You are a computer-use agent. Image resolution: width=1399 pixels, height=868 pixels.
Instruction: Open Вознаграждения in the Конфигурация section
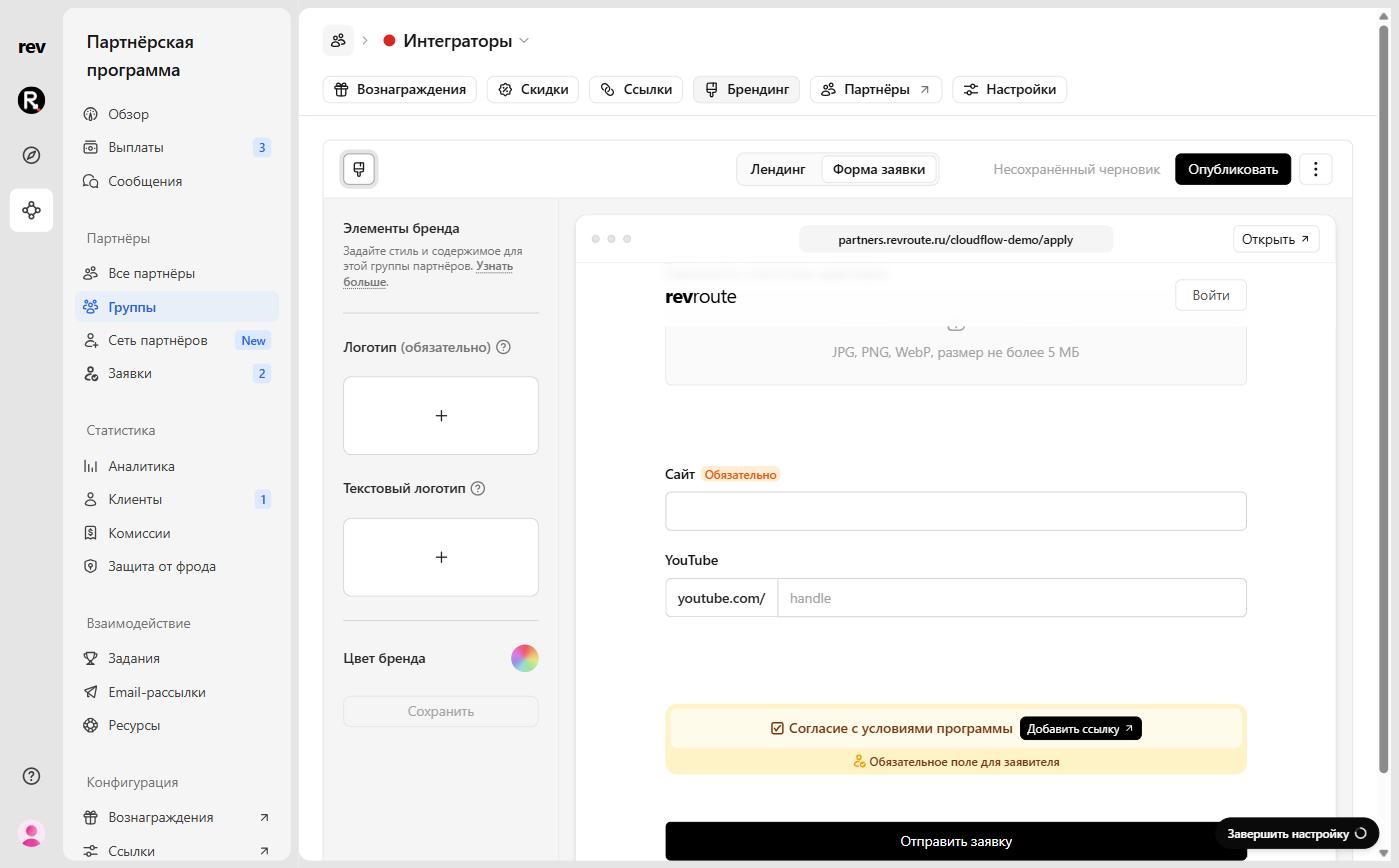click(x=177, y=817)
